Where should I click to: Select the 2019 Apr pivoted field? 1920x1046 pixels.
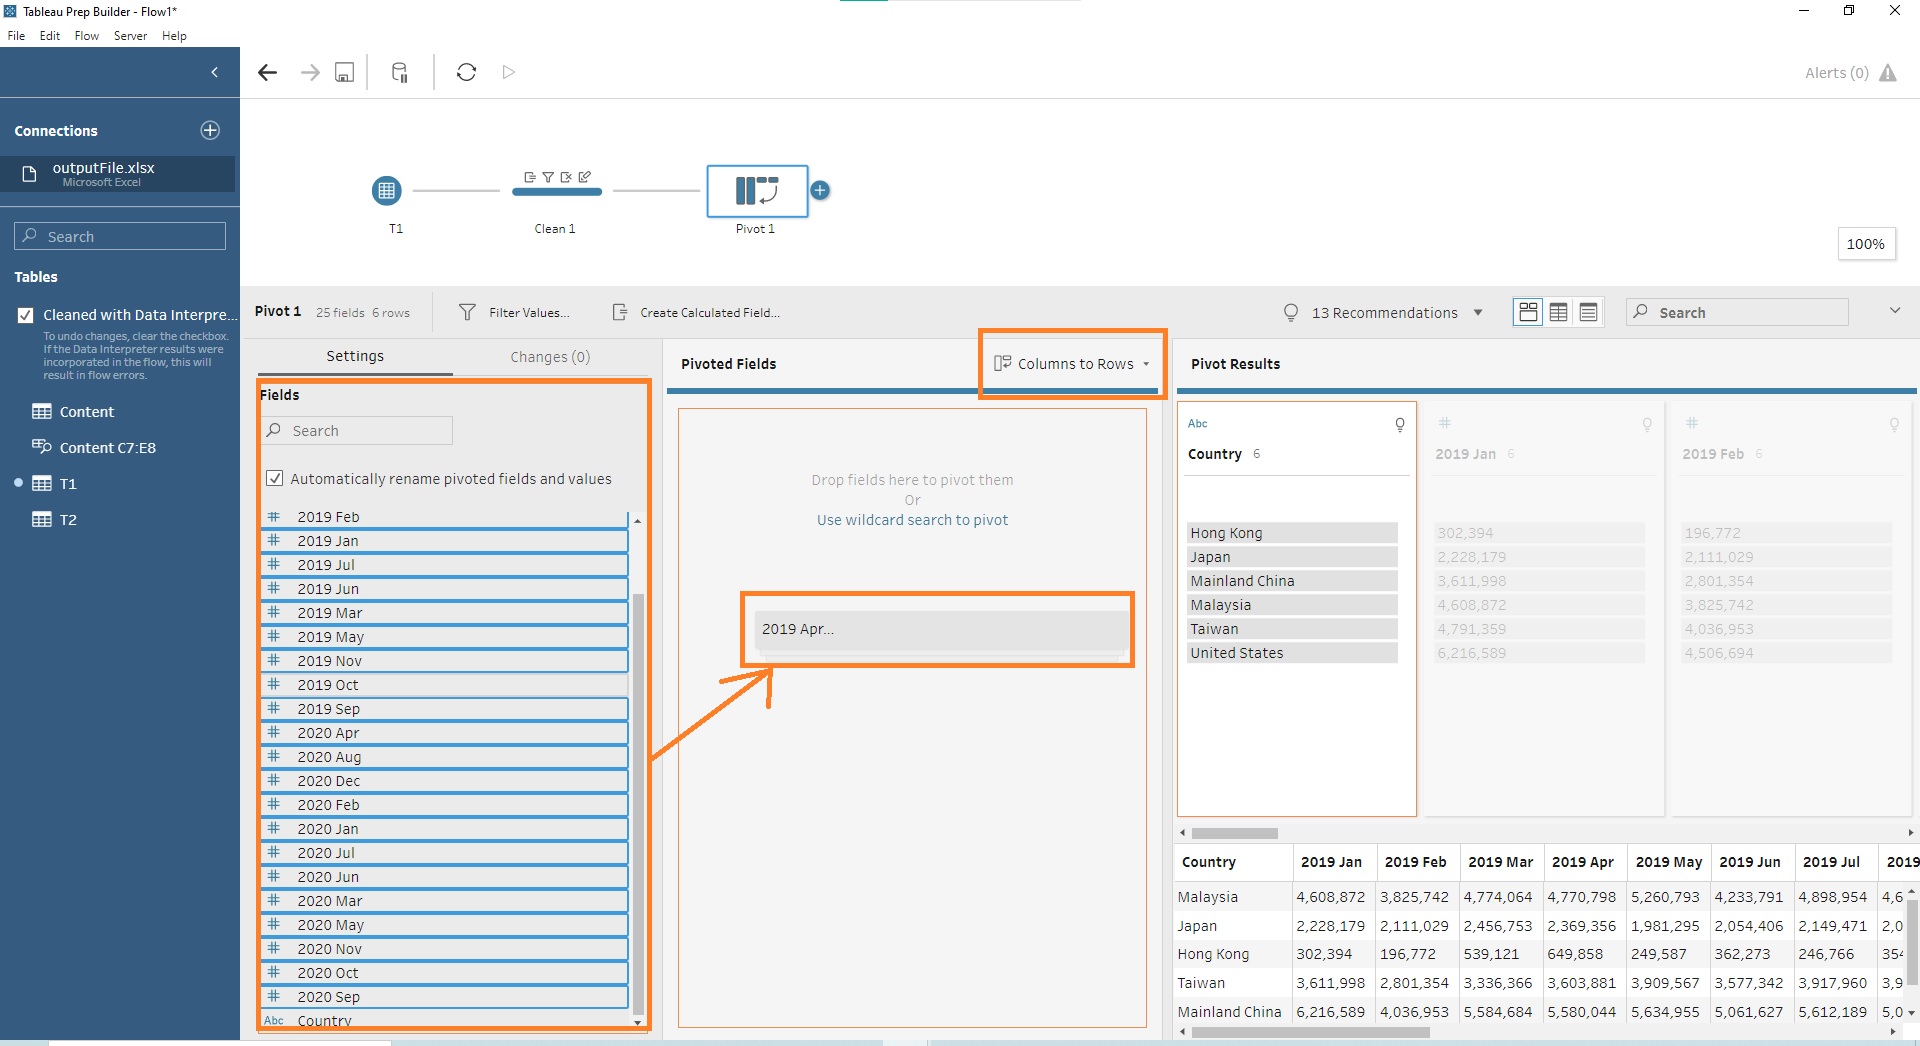click(940, 630)
